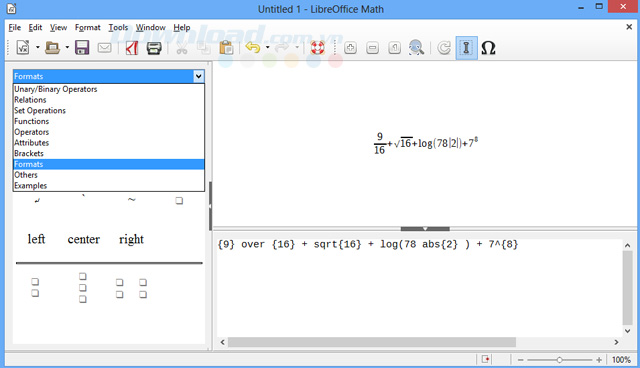This screenshot has height=368, width=640.
Task: Insert the two-by-two matrix element
Action: tap(131, 288)
